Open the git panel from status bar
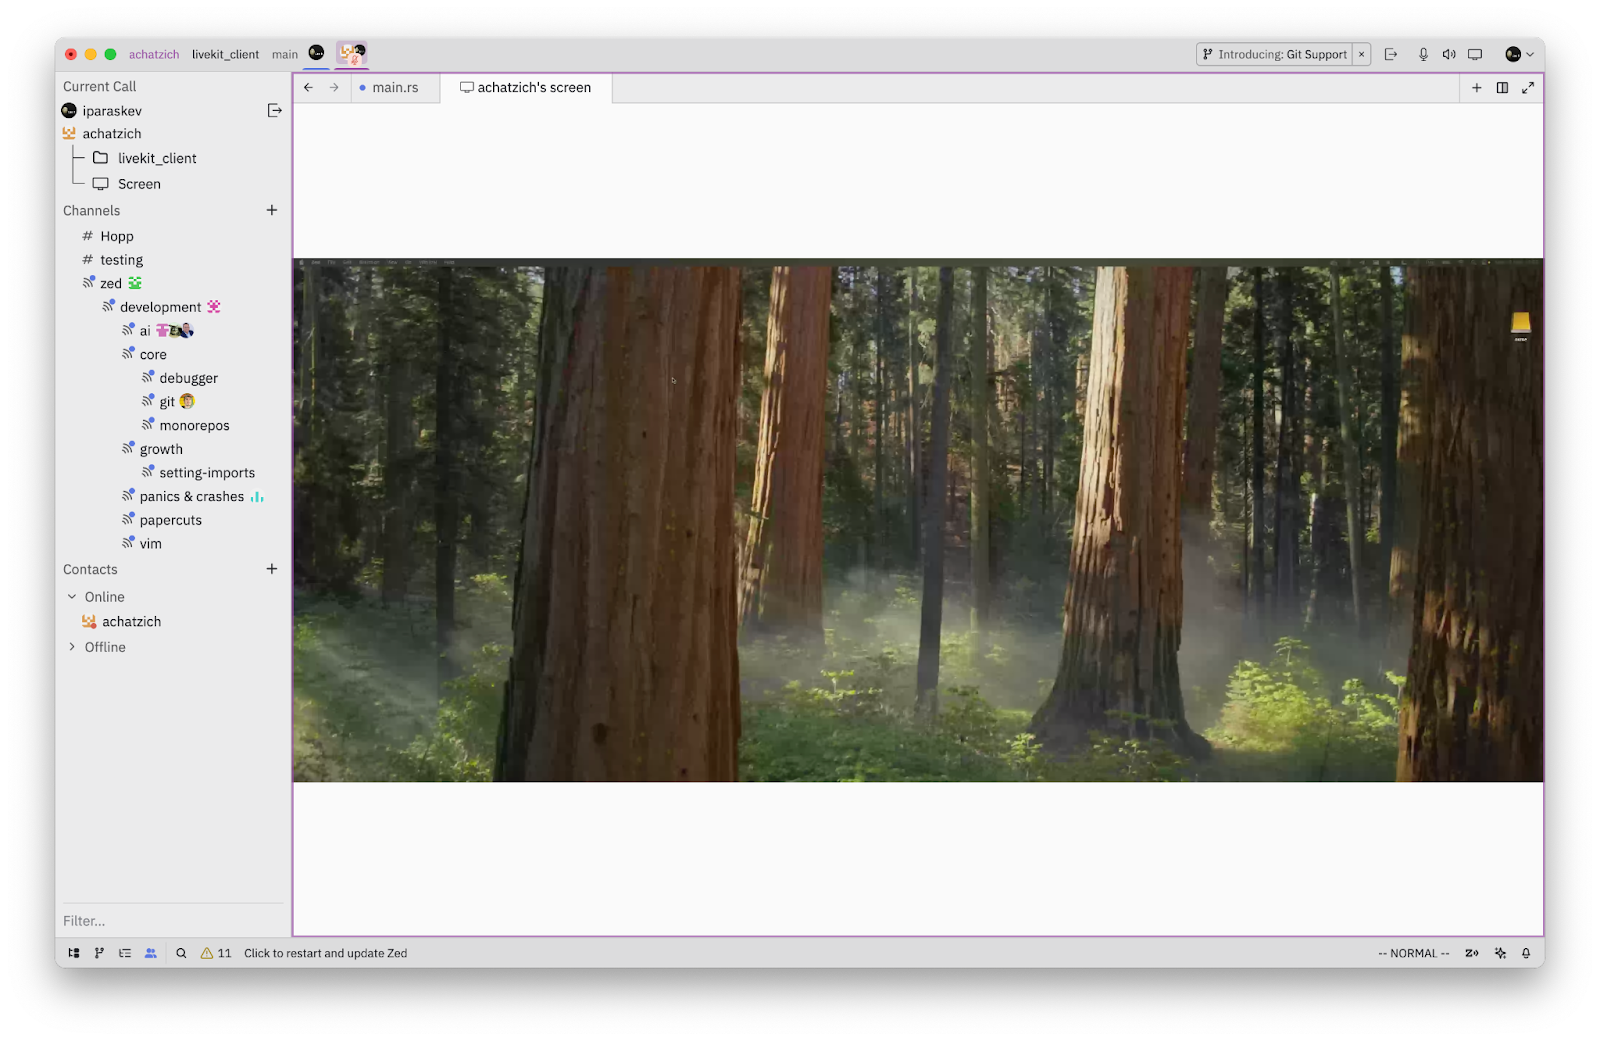 (x=99, y=953)
